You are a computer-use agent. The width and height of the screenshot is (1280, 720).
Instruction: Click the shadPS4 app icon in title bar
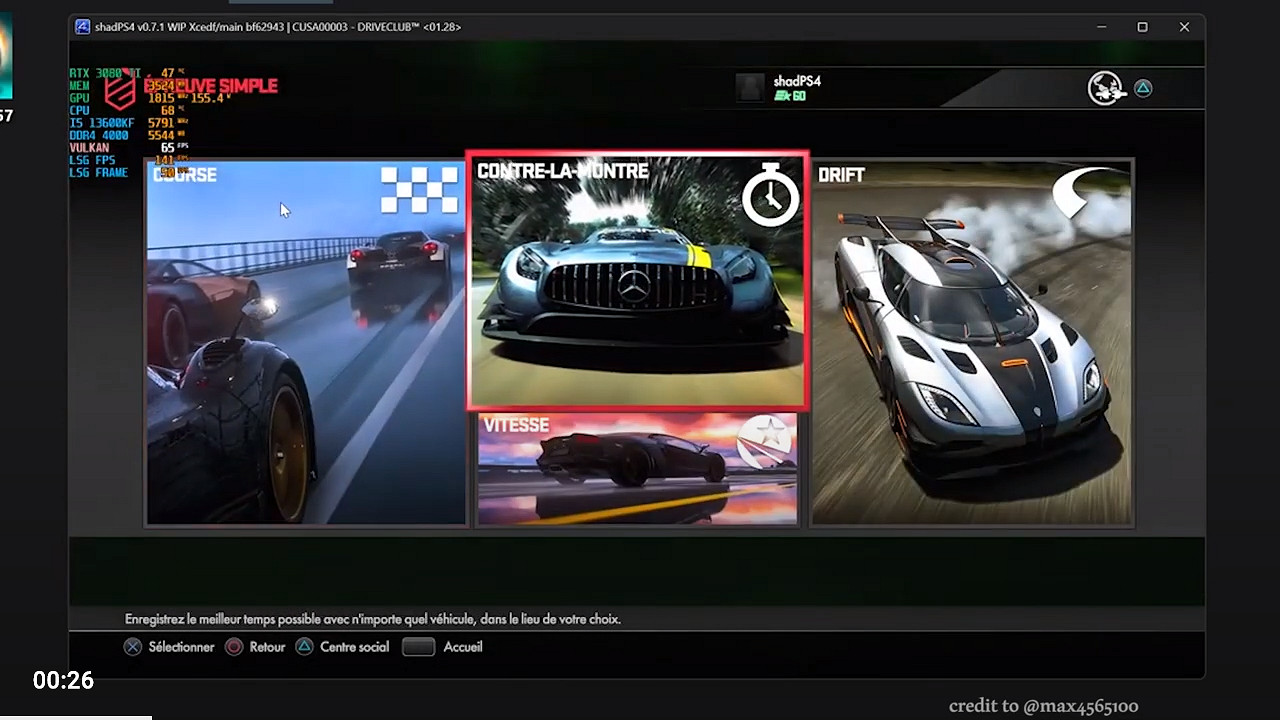(x=82, y=27)
